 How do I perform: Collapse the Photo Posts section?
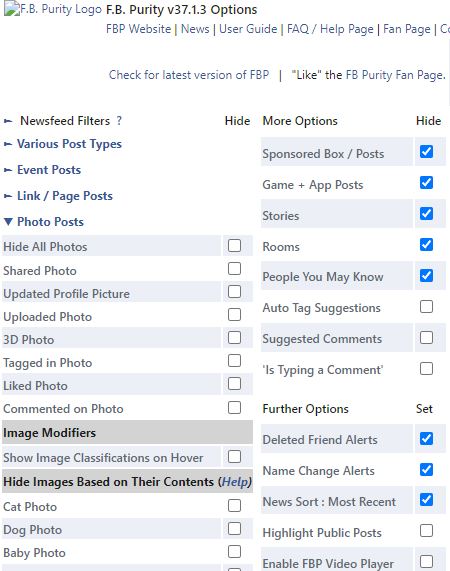coord(50,222)
